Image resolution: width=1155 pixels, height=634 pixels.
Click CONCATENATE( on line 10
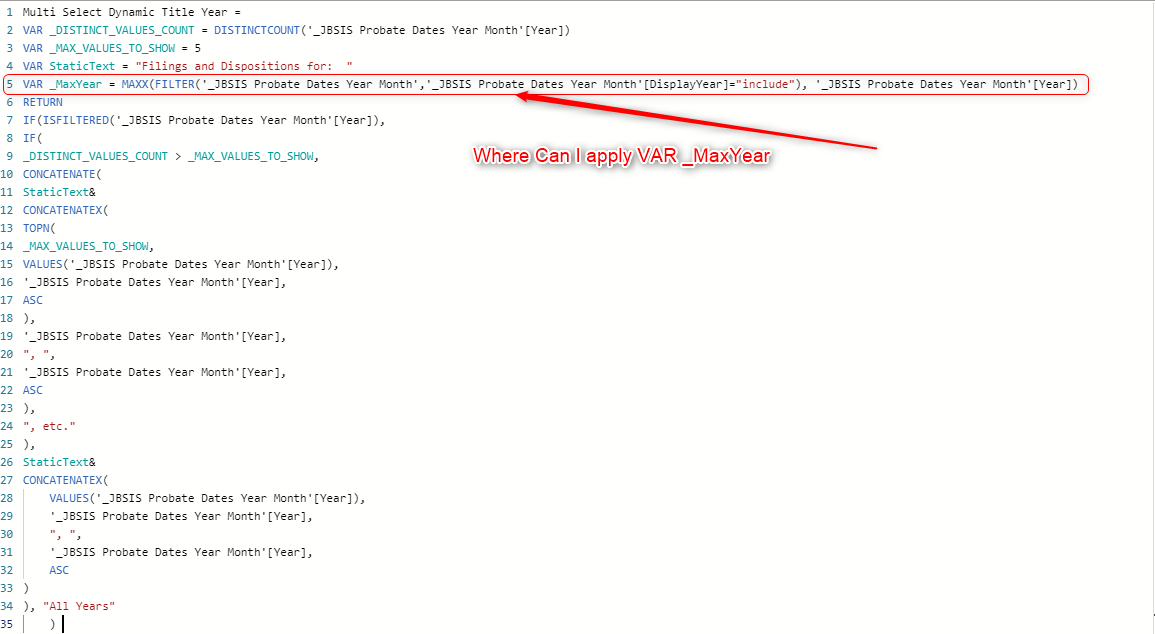[63, 175]
